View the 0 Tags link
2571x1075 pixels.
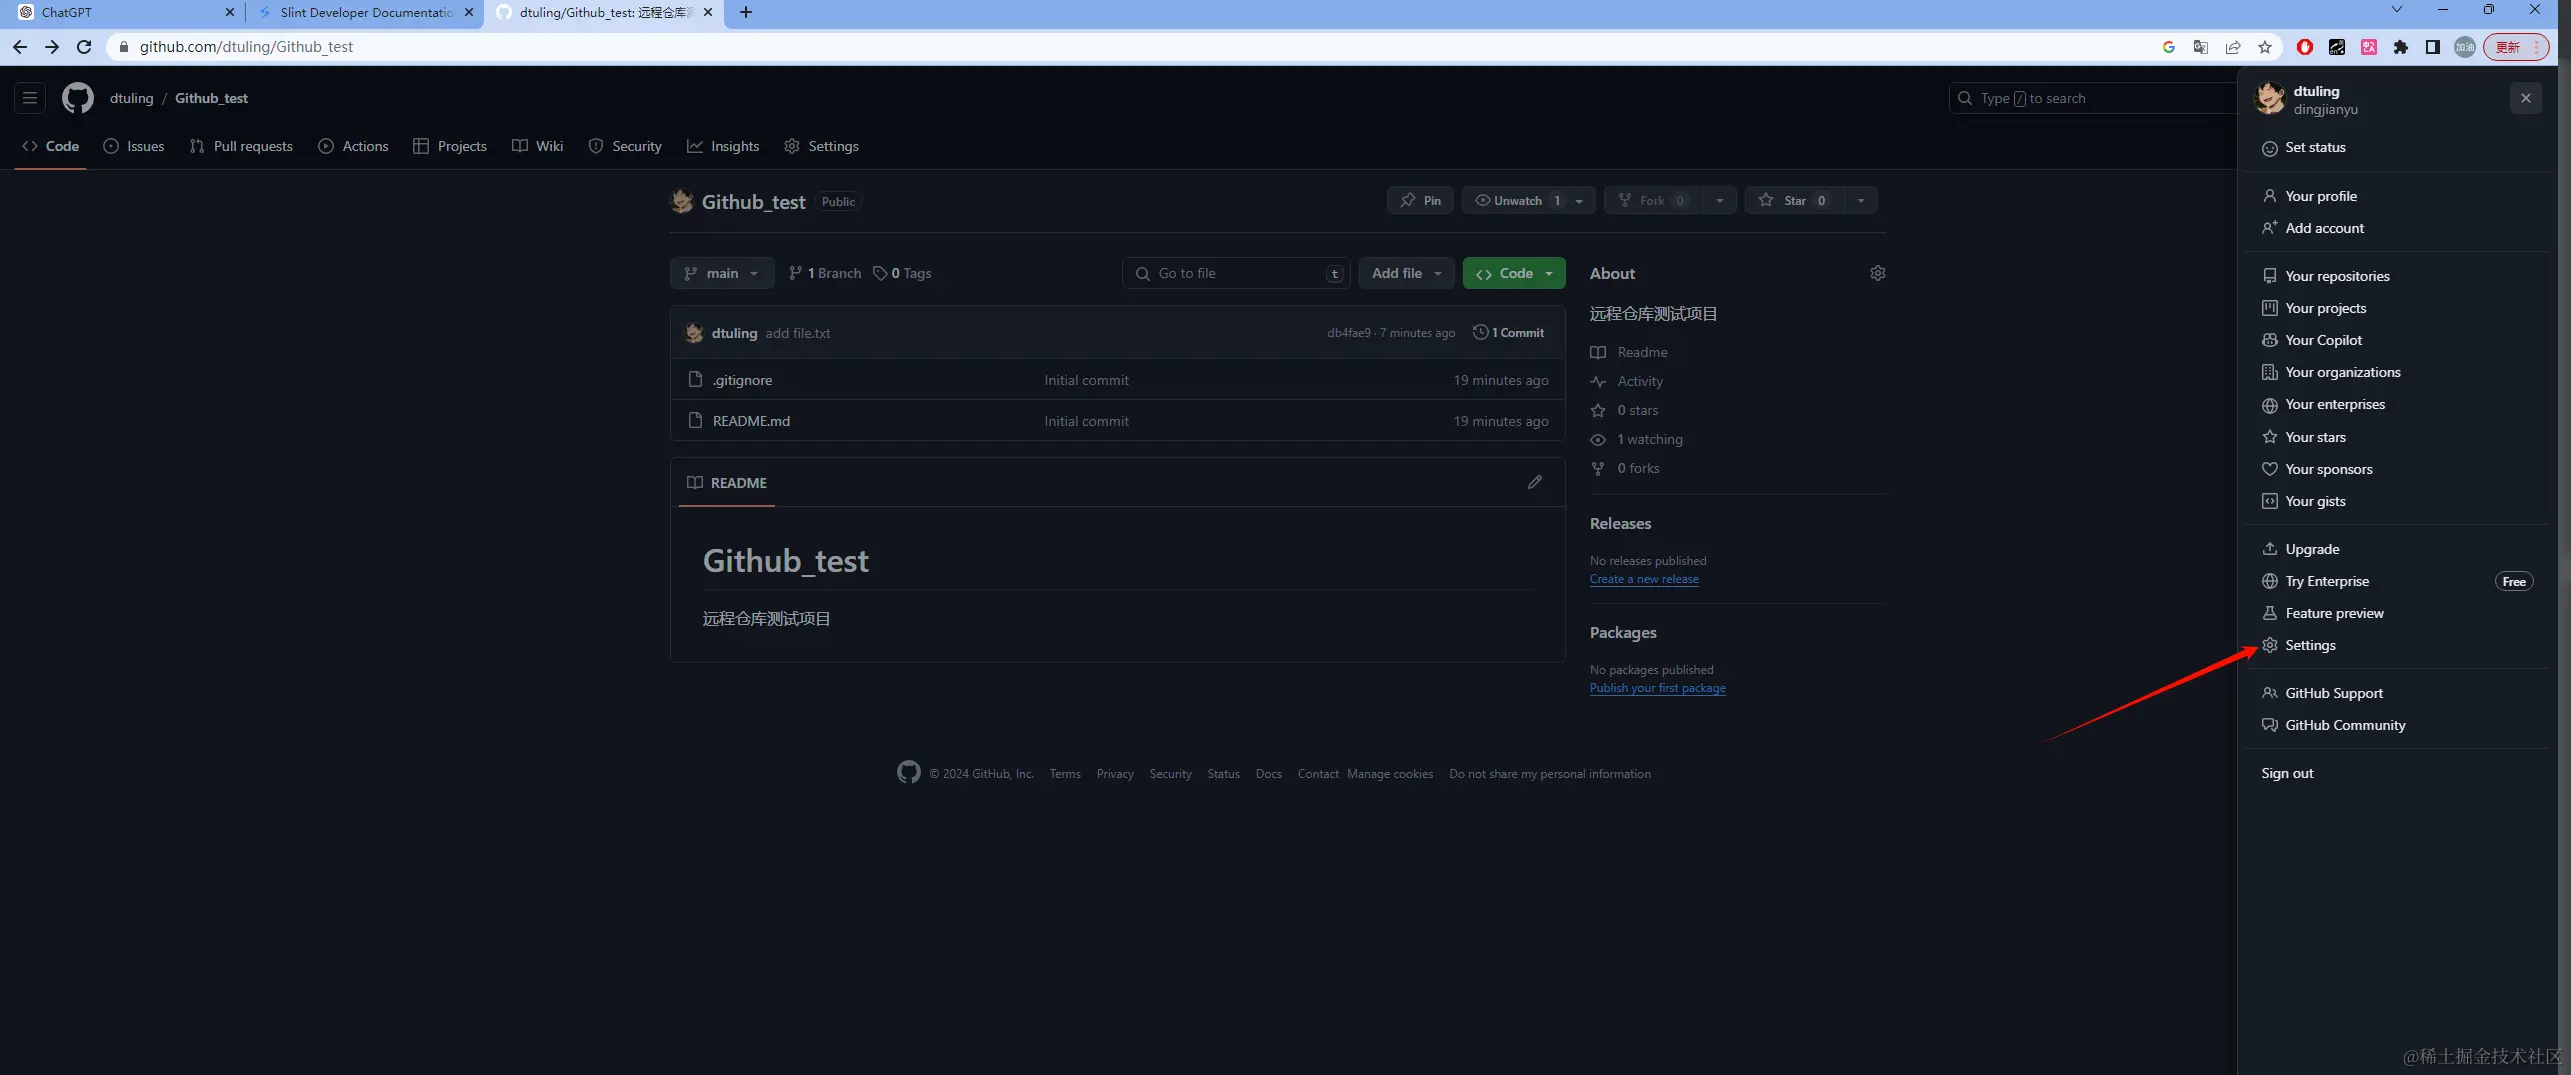pos(902,273)
